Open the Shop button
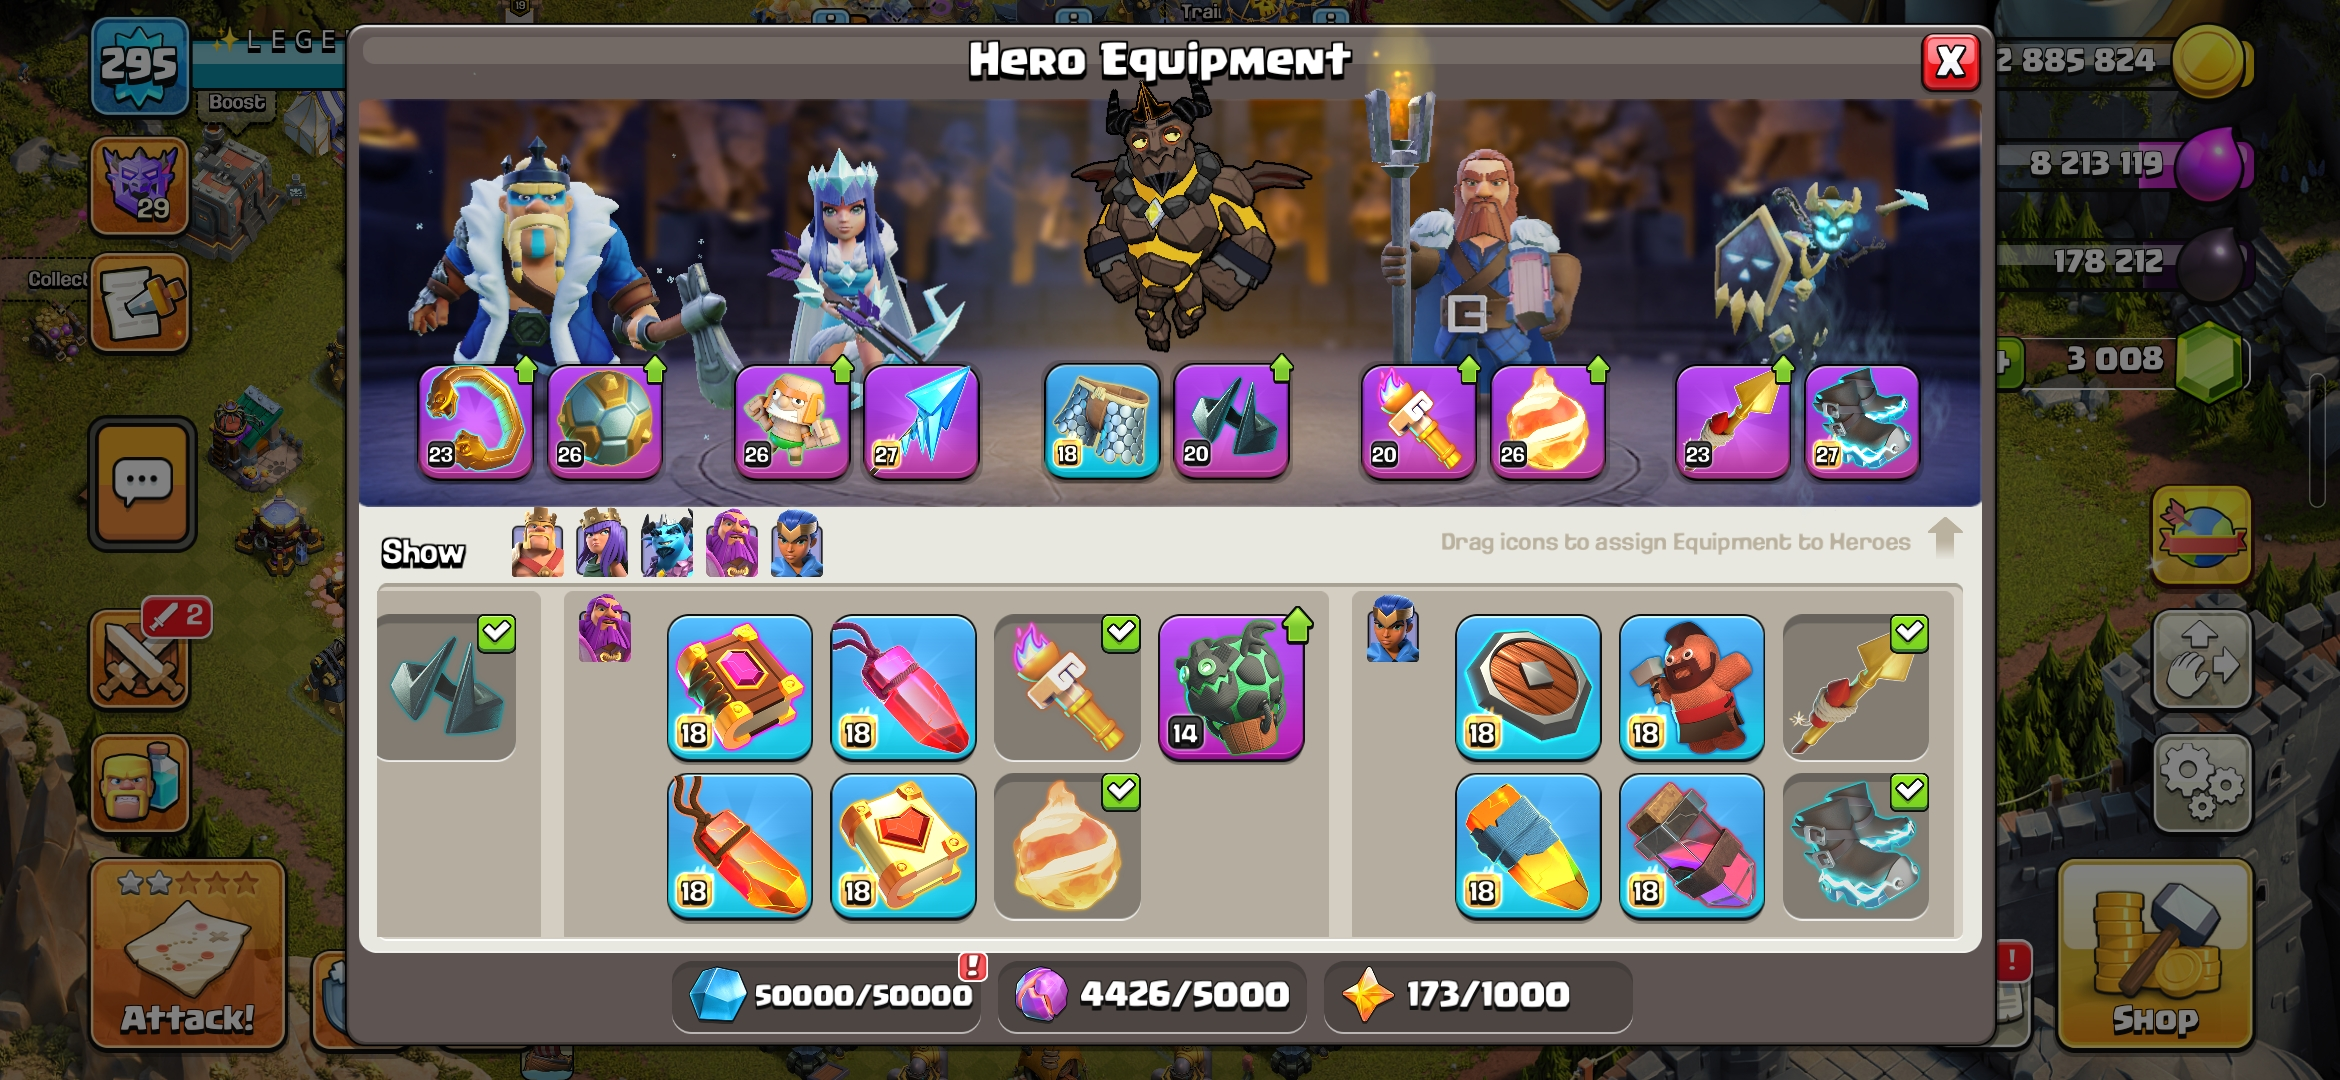2340x1080 pixels. coord(2154,954)
